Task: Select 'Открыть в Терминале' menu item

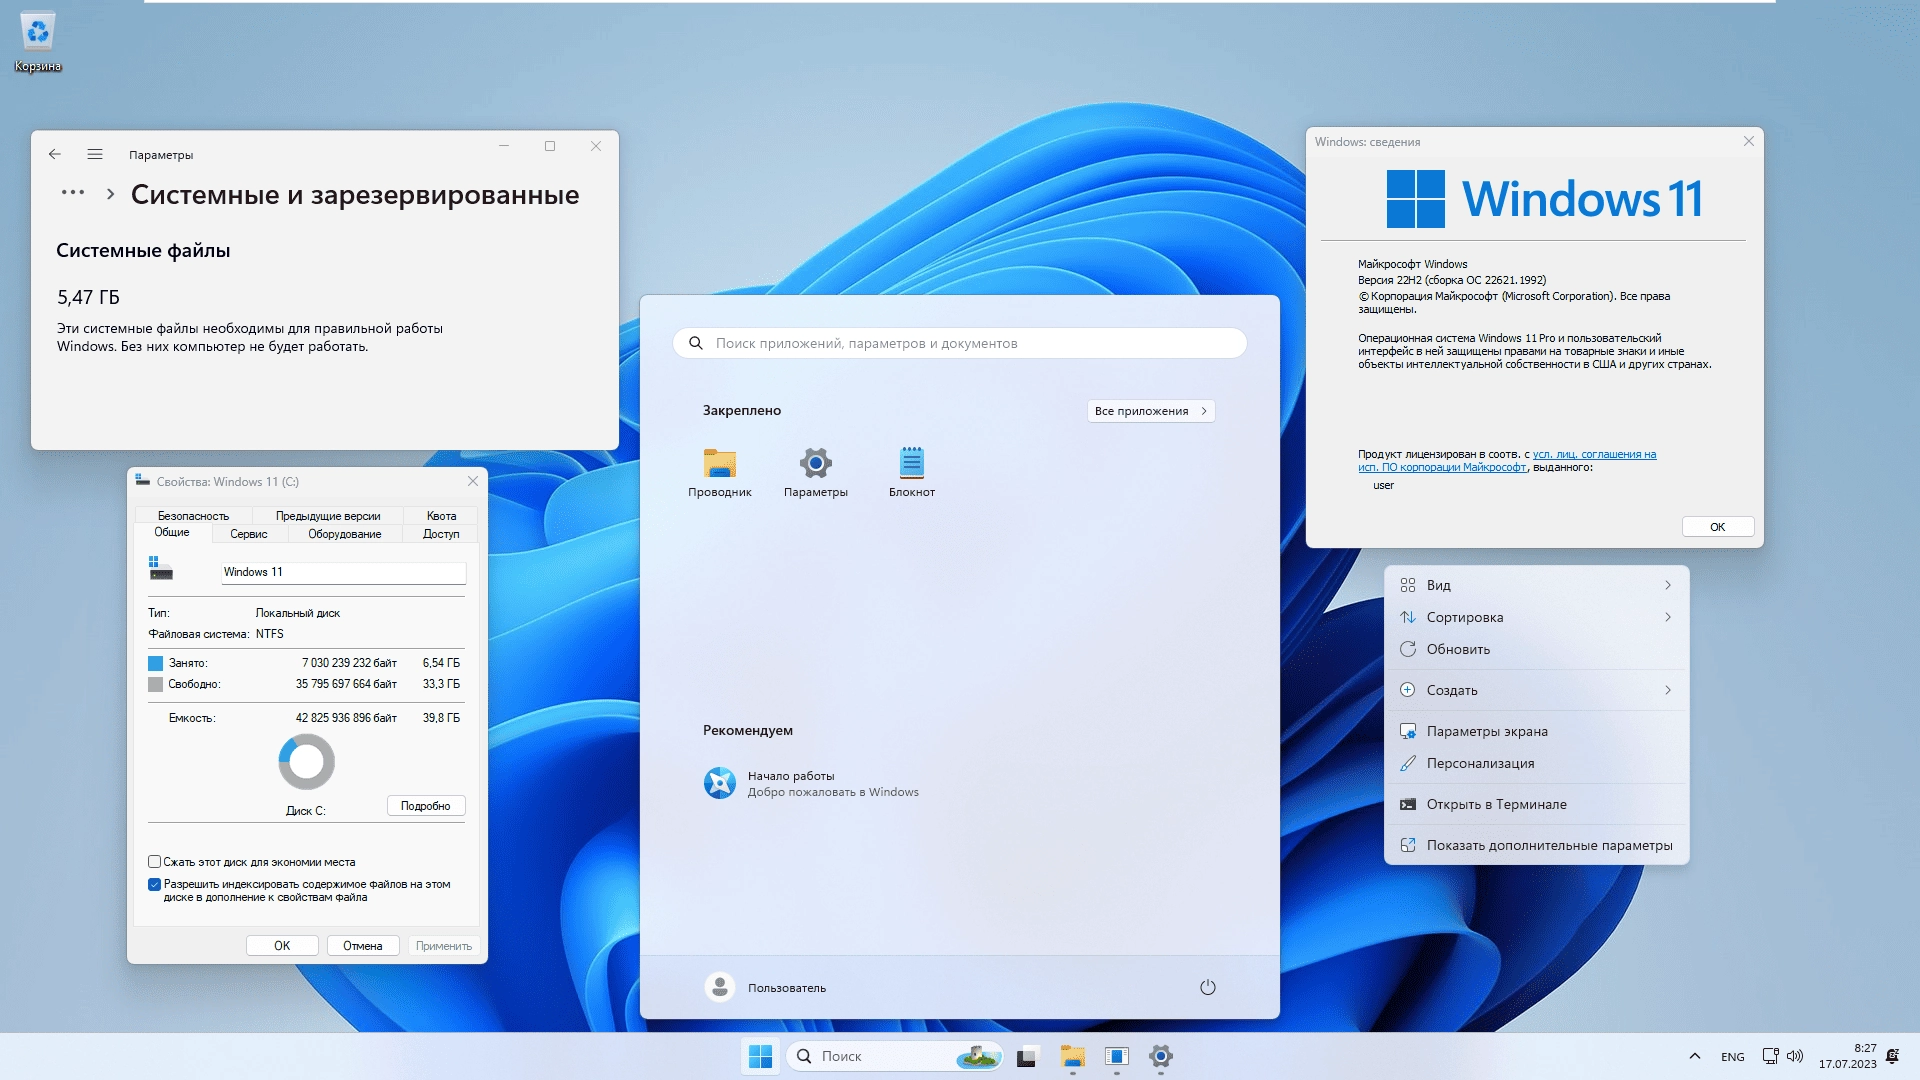Action: 1537,804
